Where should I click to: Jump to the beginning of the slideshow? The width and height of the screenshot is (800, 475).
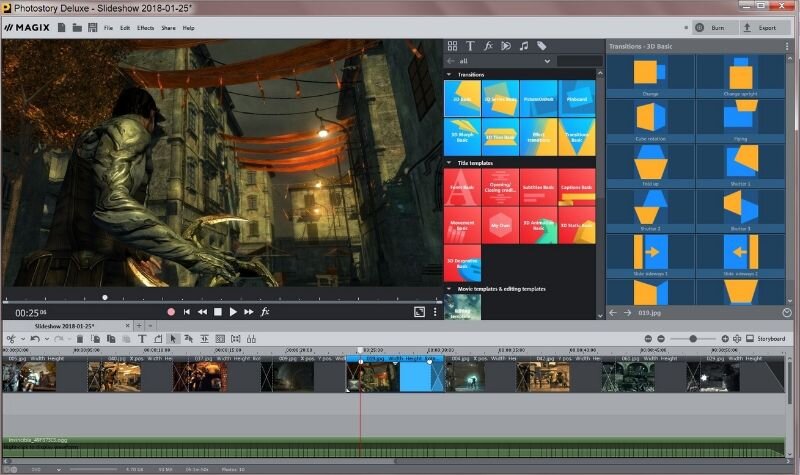coord(187,312)
